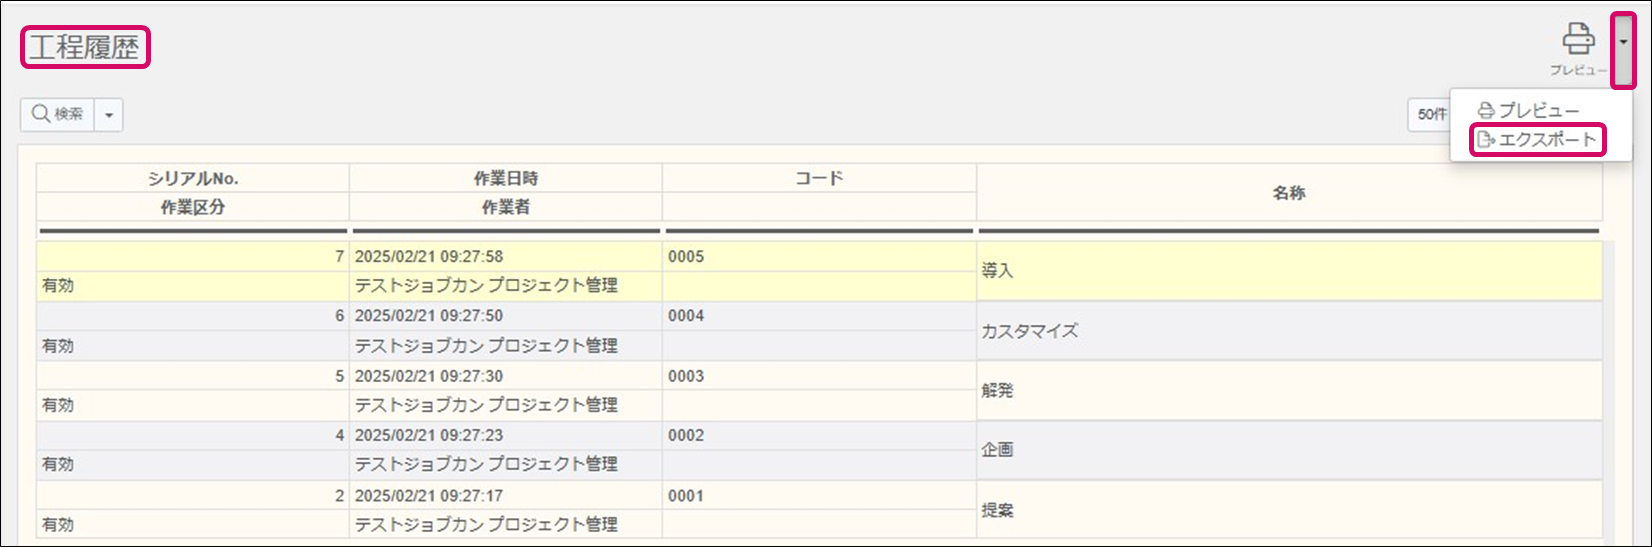Click the コード column header
Viewport: 1652px width, 547px height.
(818, 178)
